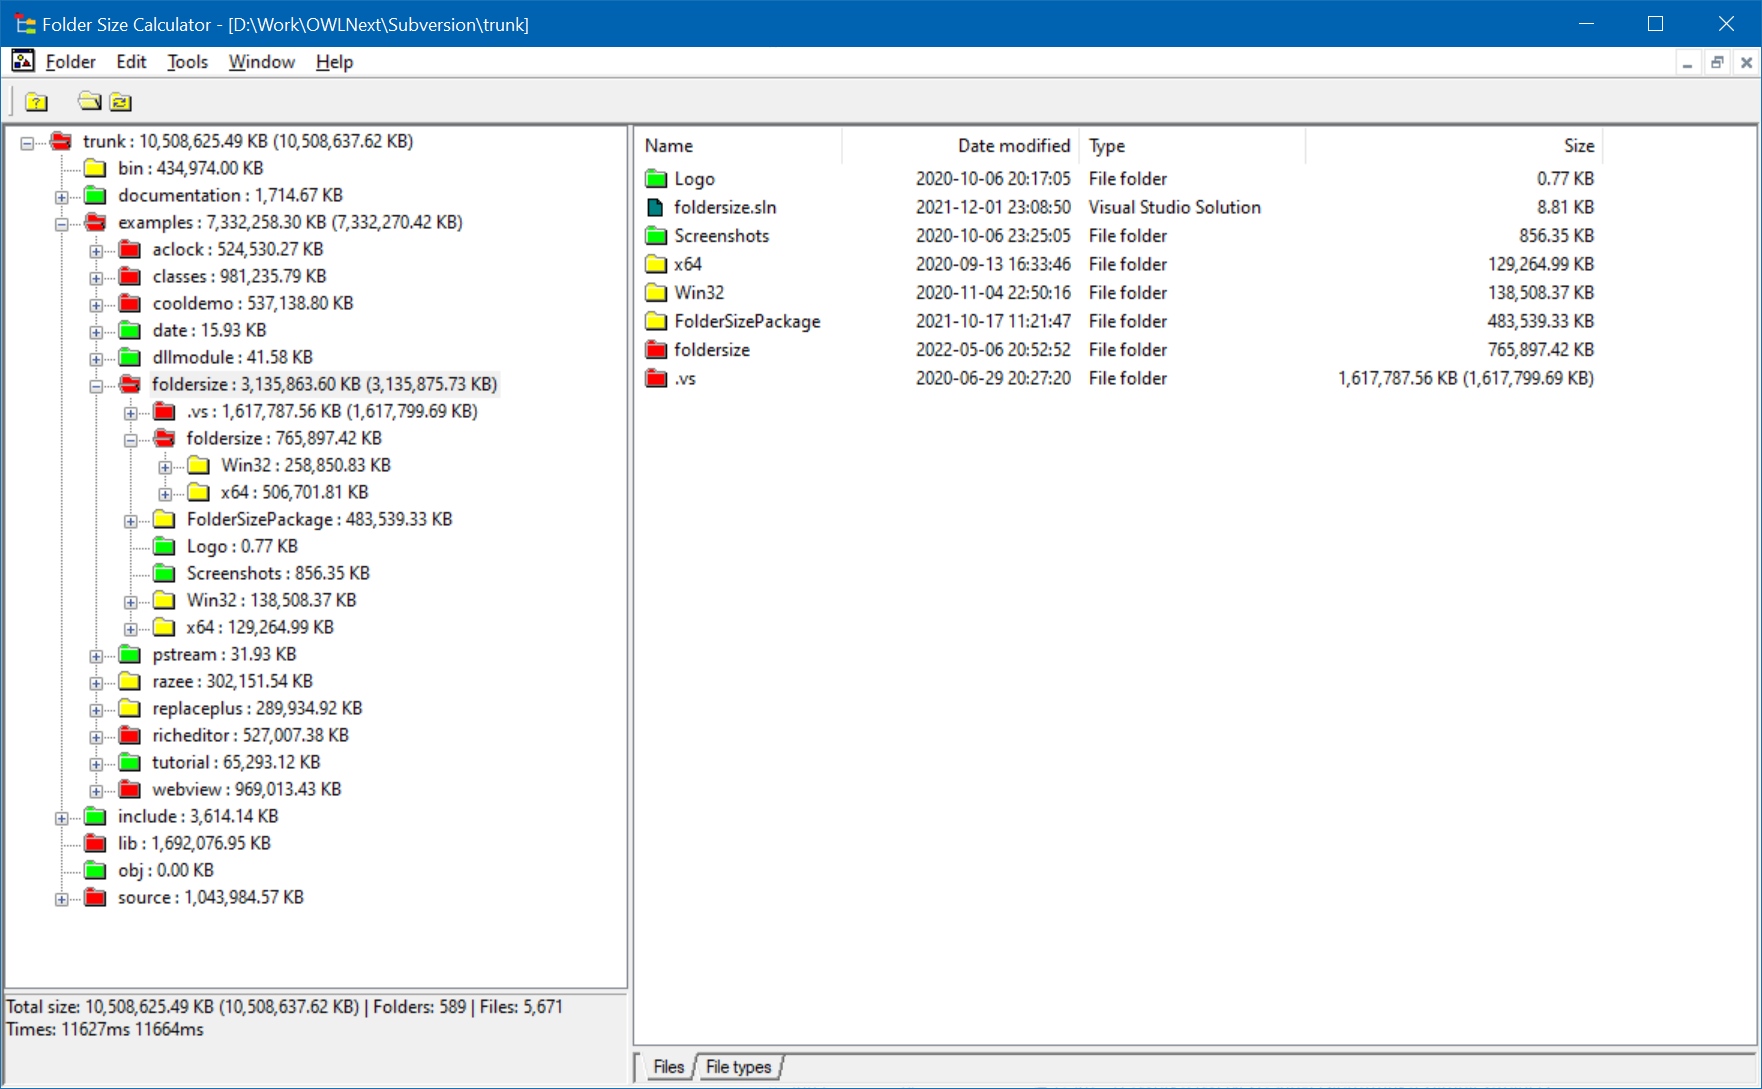Click the 'Folders: 589' status bar text
The height and width of the screenshot is (1089, 1762).
(x=420, y=1007)
